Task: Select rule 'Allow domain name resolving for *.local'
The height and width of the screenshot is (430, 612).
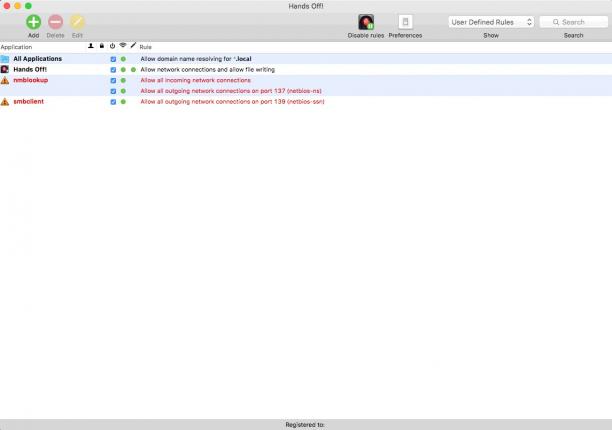Action: point(196,59)
